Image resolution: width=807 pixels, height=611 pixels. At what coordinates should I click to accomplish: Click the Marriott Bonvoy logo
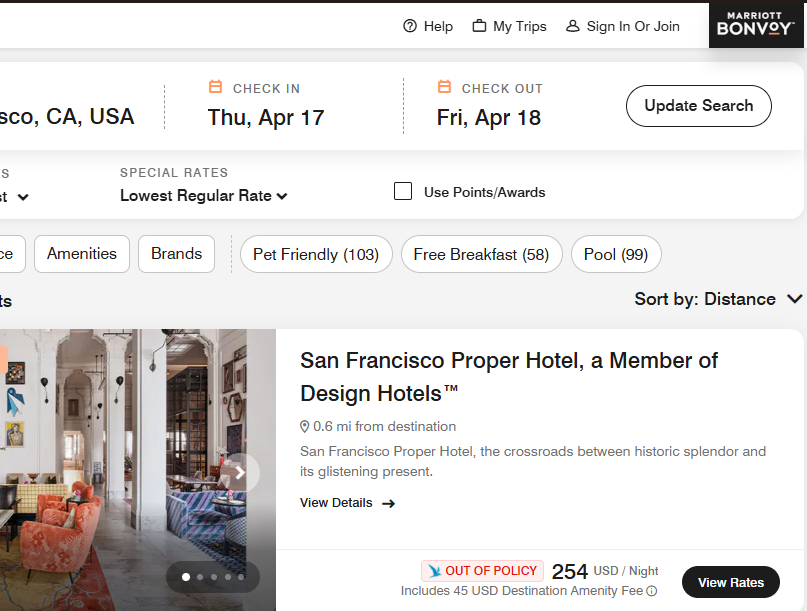click(x=755, y=25)
